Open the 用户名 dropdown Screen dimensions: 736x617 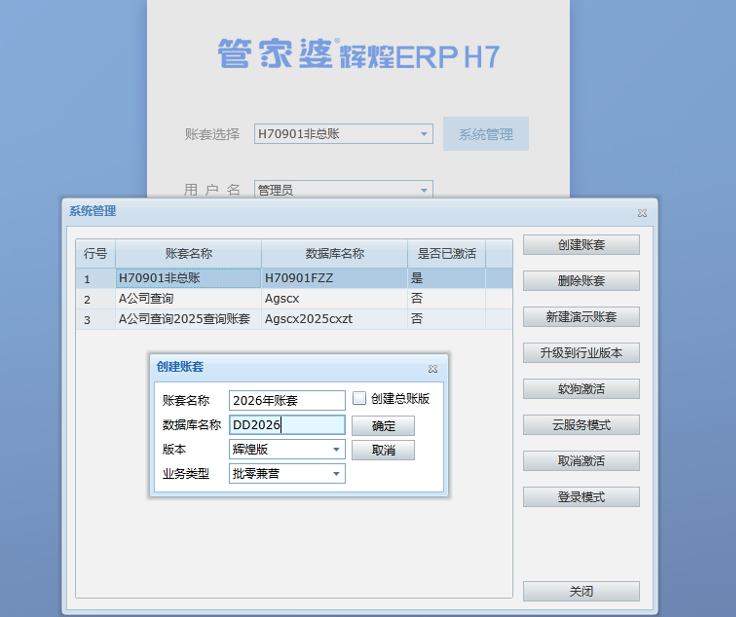click(424, 190)
